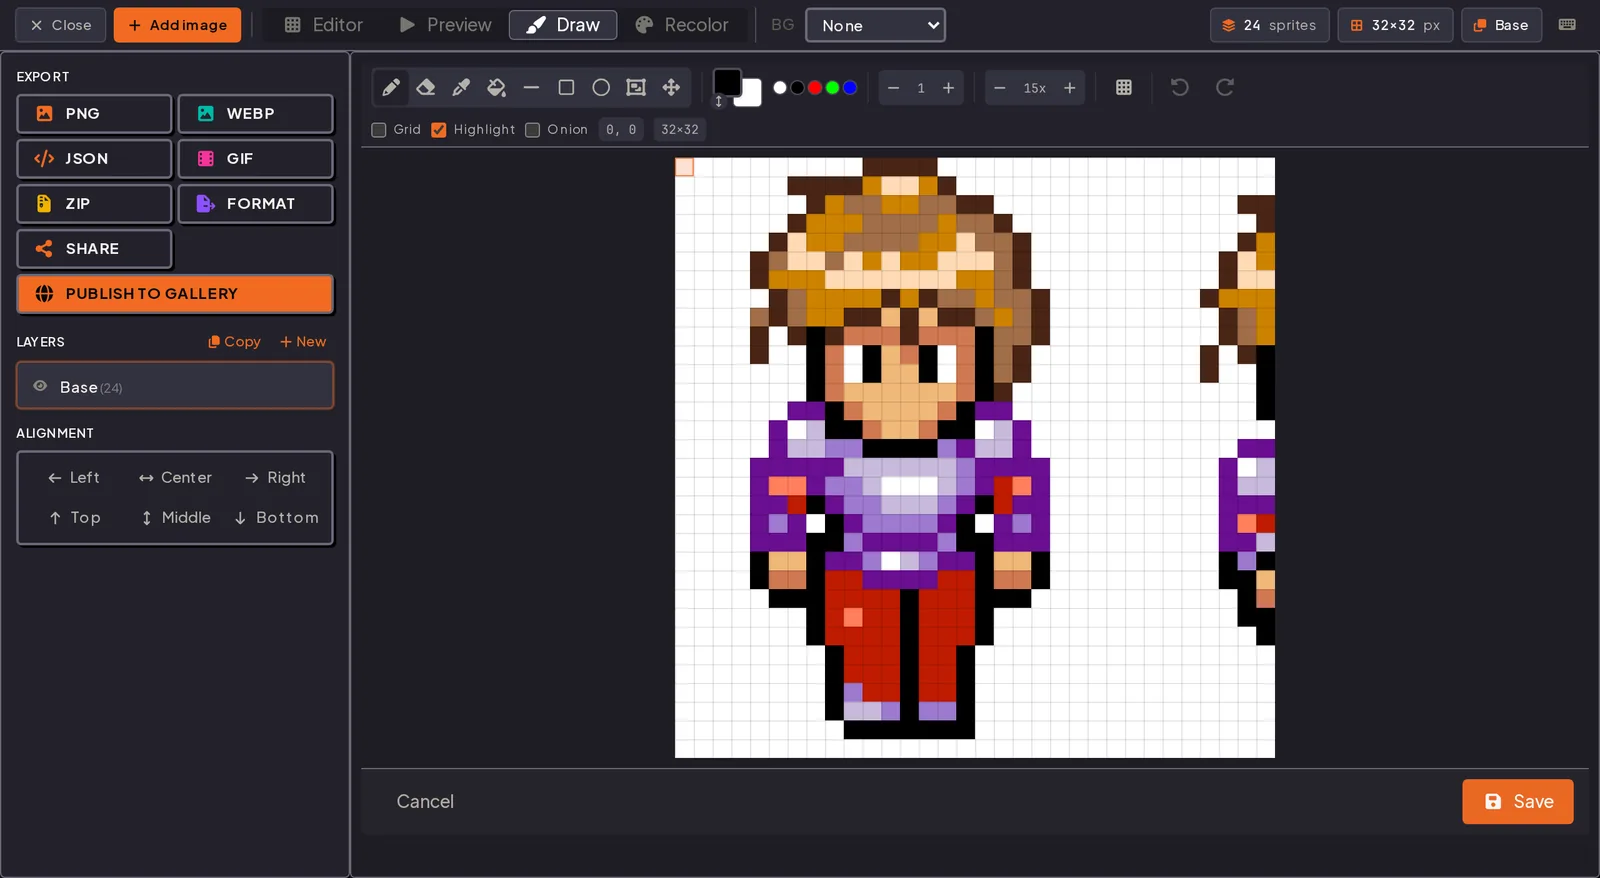This screenshot has width=1600, height=878.
Task: Pick the green quick color dot
Action: (x=832, y=88)
